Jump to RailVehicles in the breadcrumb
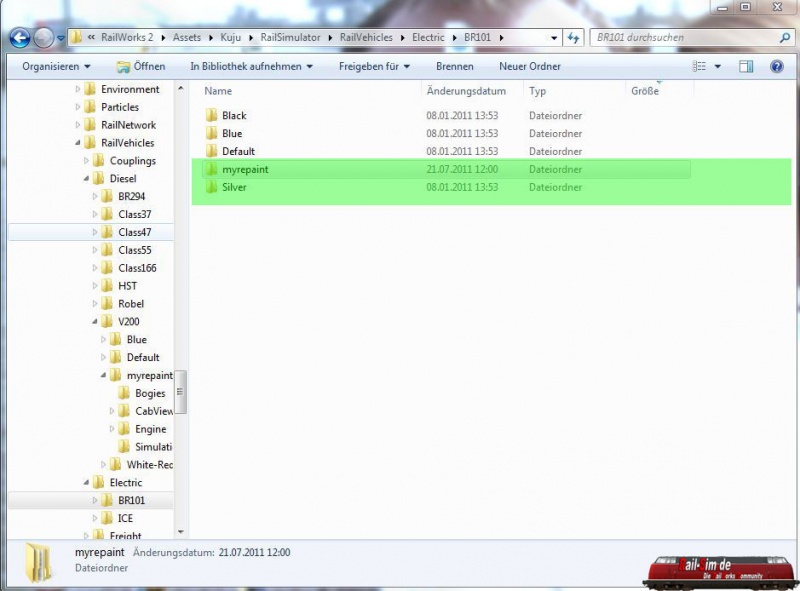This screenshot has height=591, width=800. 366,37
